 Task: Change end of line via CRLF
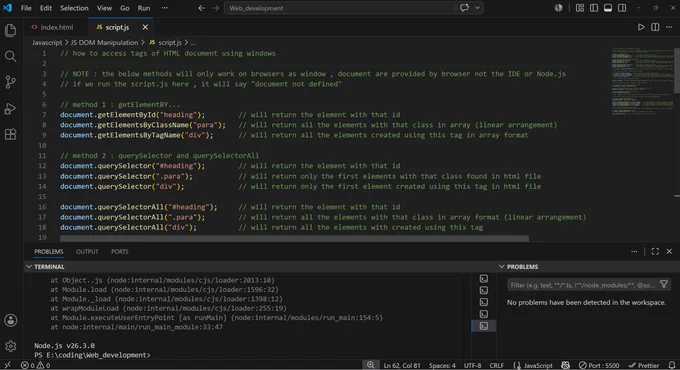click(497, 365)
